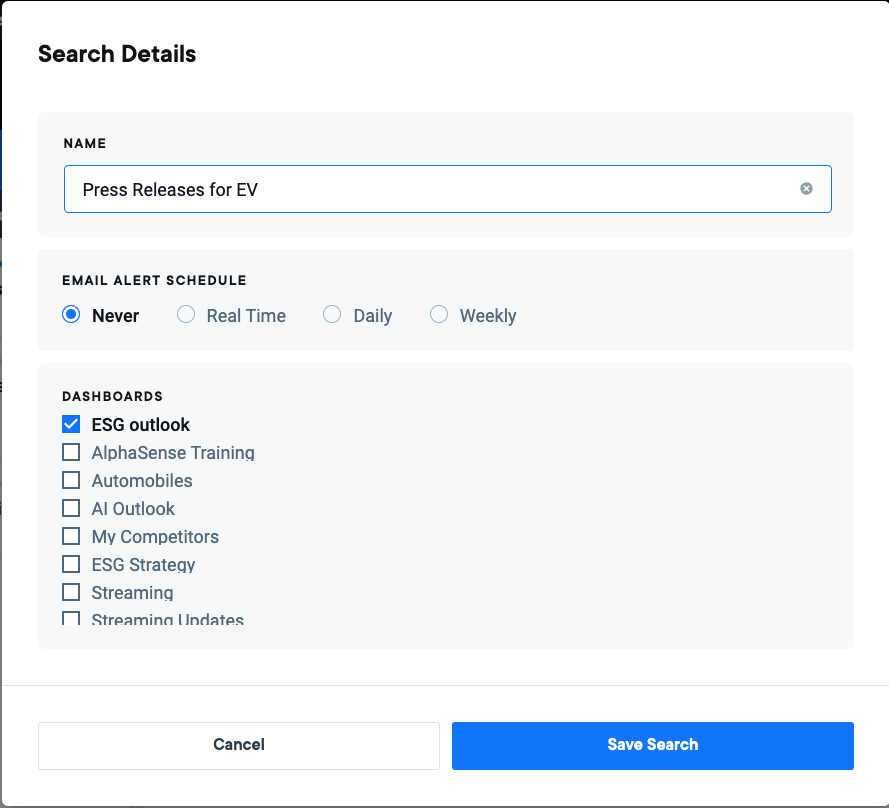Check the Streaming dashboard

point(71,592)
